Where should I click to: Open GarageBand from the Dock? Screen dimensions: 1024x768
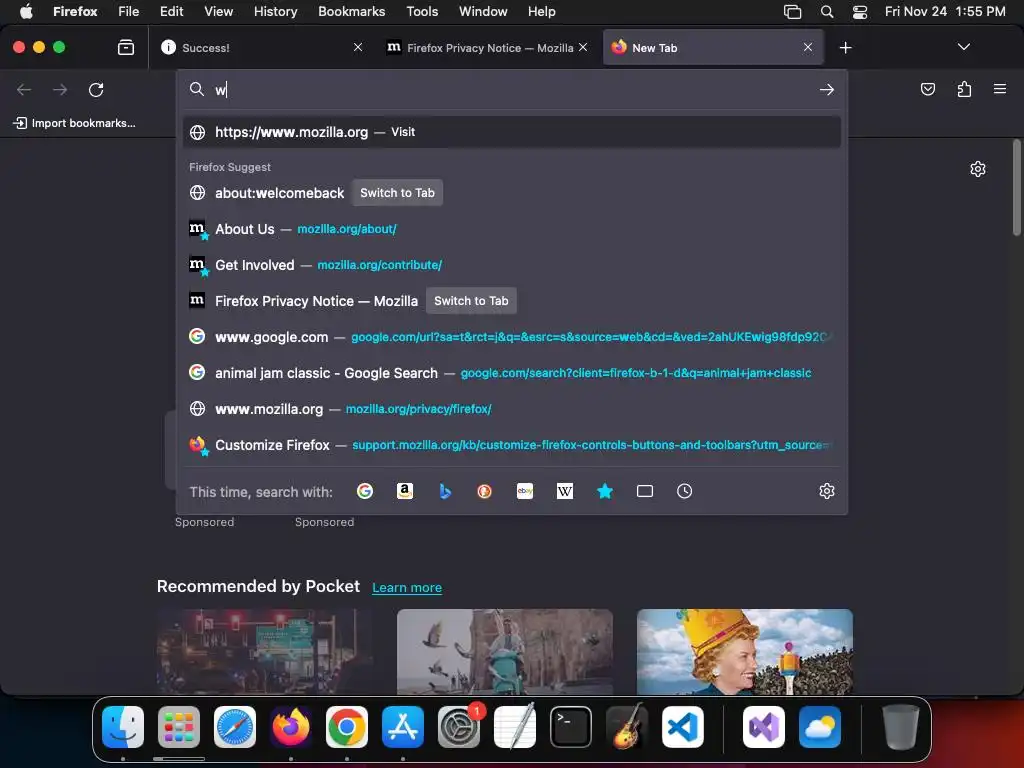pyautogui.click(x=627, y=727)
